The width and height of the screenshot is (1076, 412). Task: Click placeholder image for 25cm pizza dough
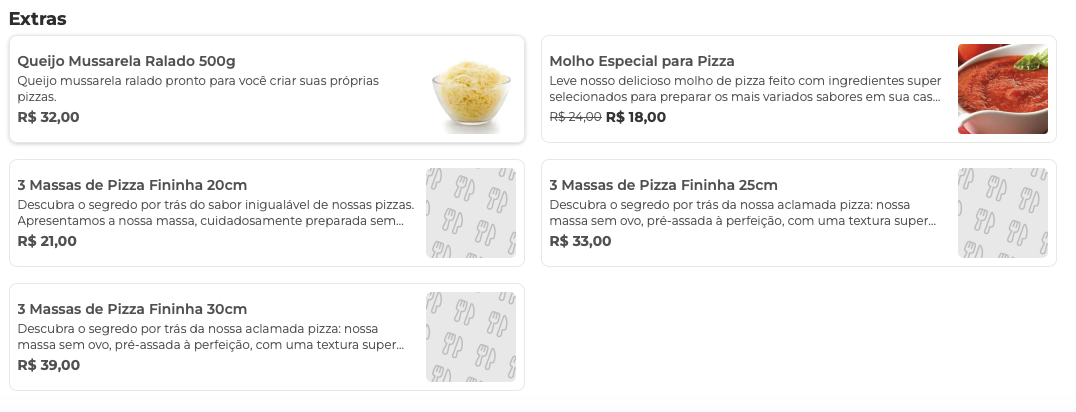1002,213
